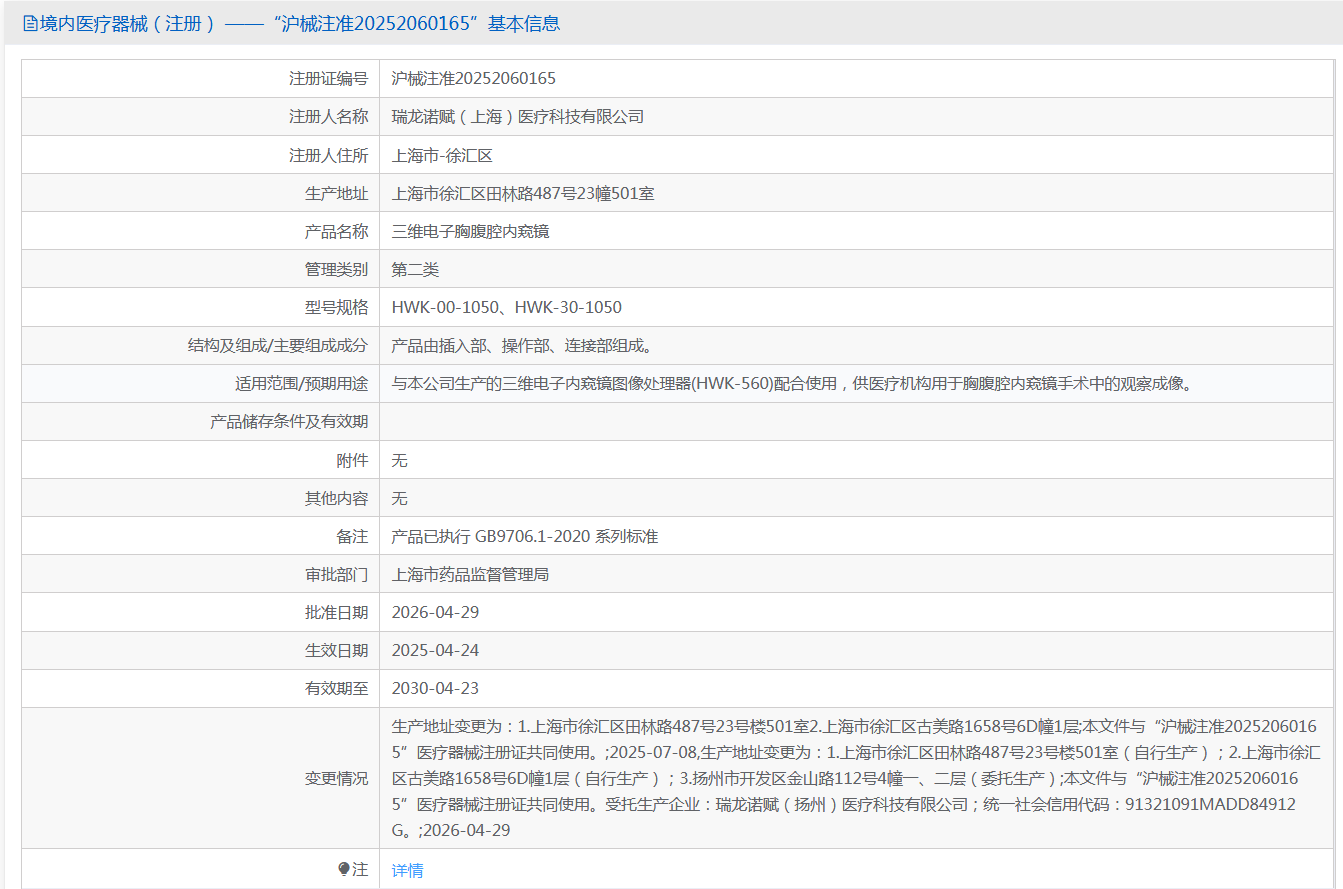1343x889 pixels.
Task: Select the change-history paragraph starting 生产地址变更为
Action: 856,778
